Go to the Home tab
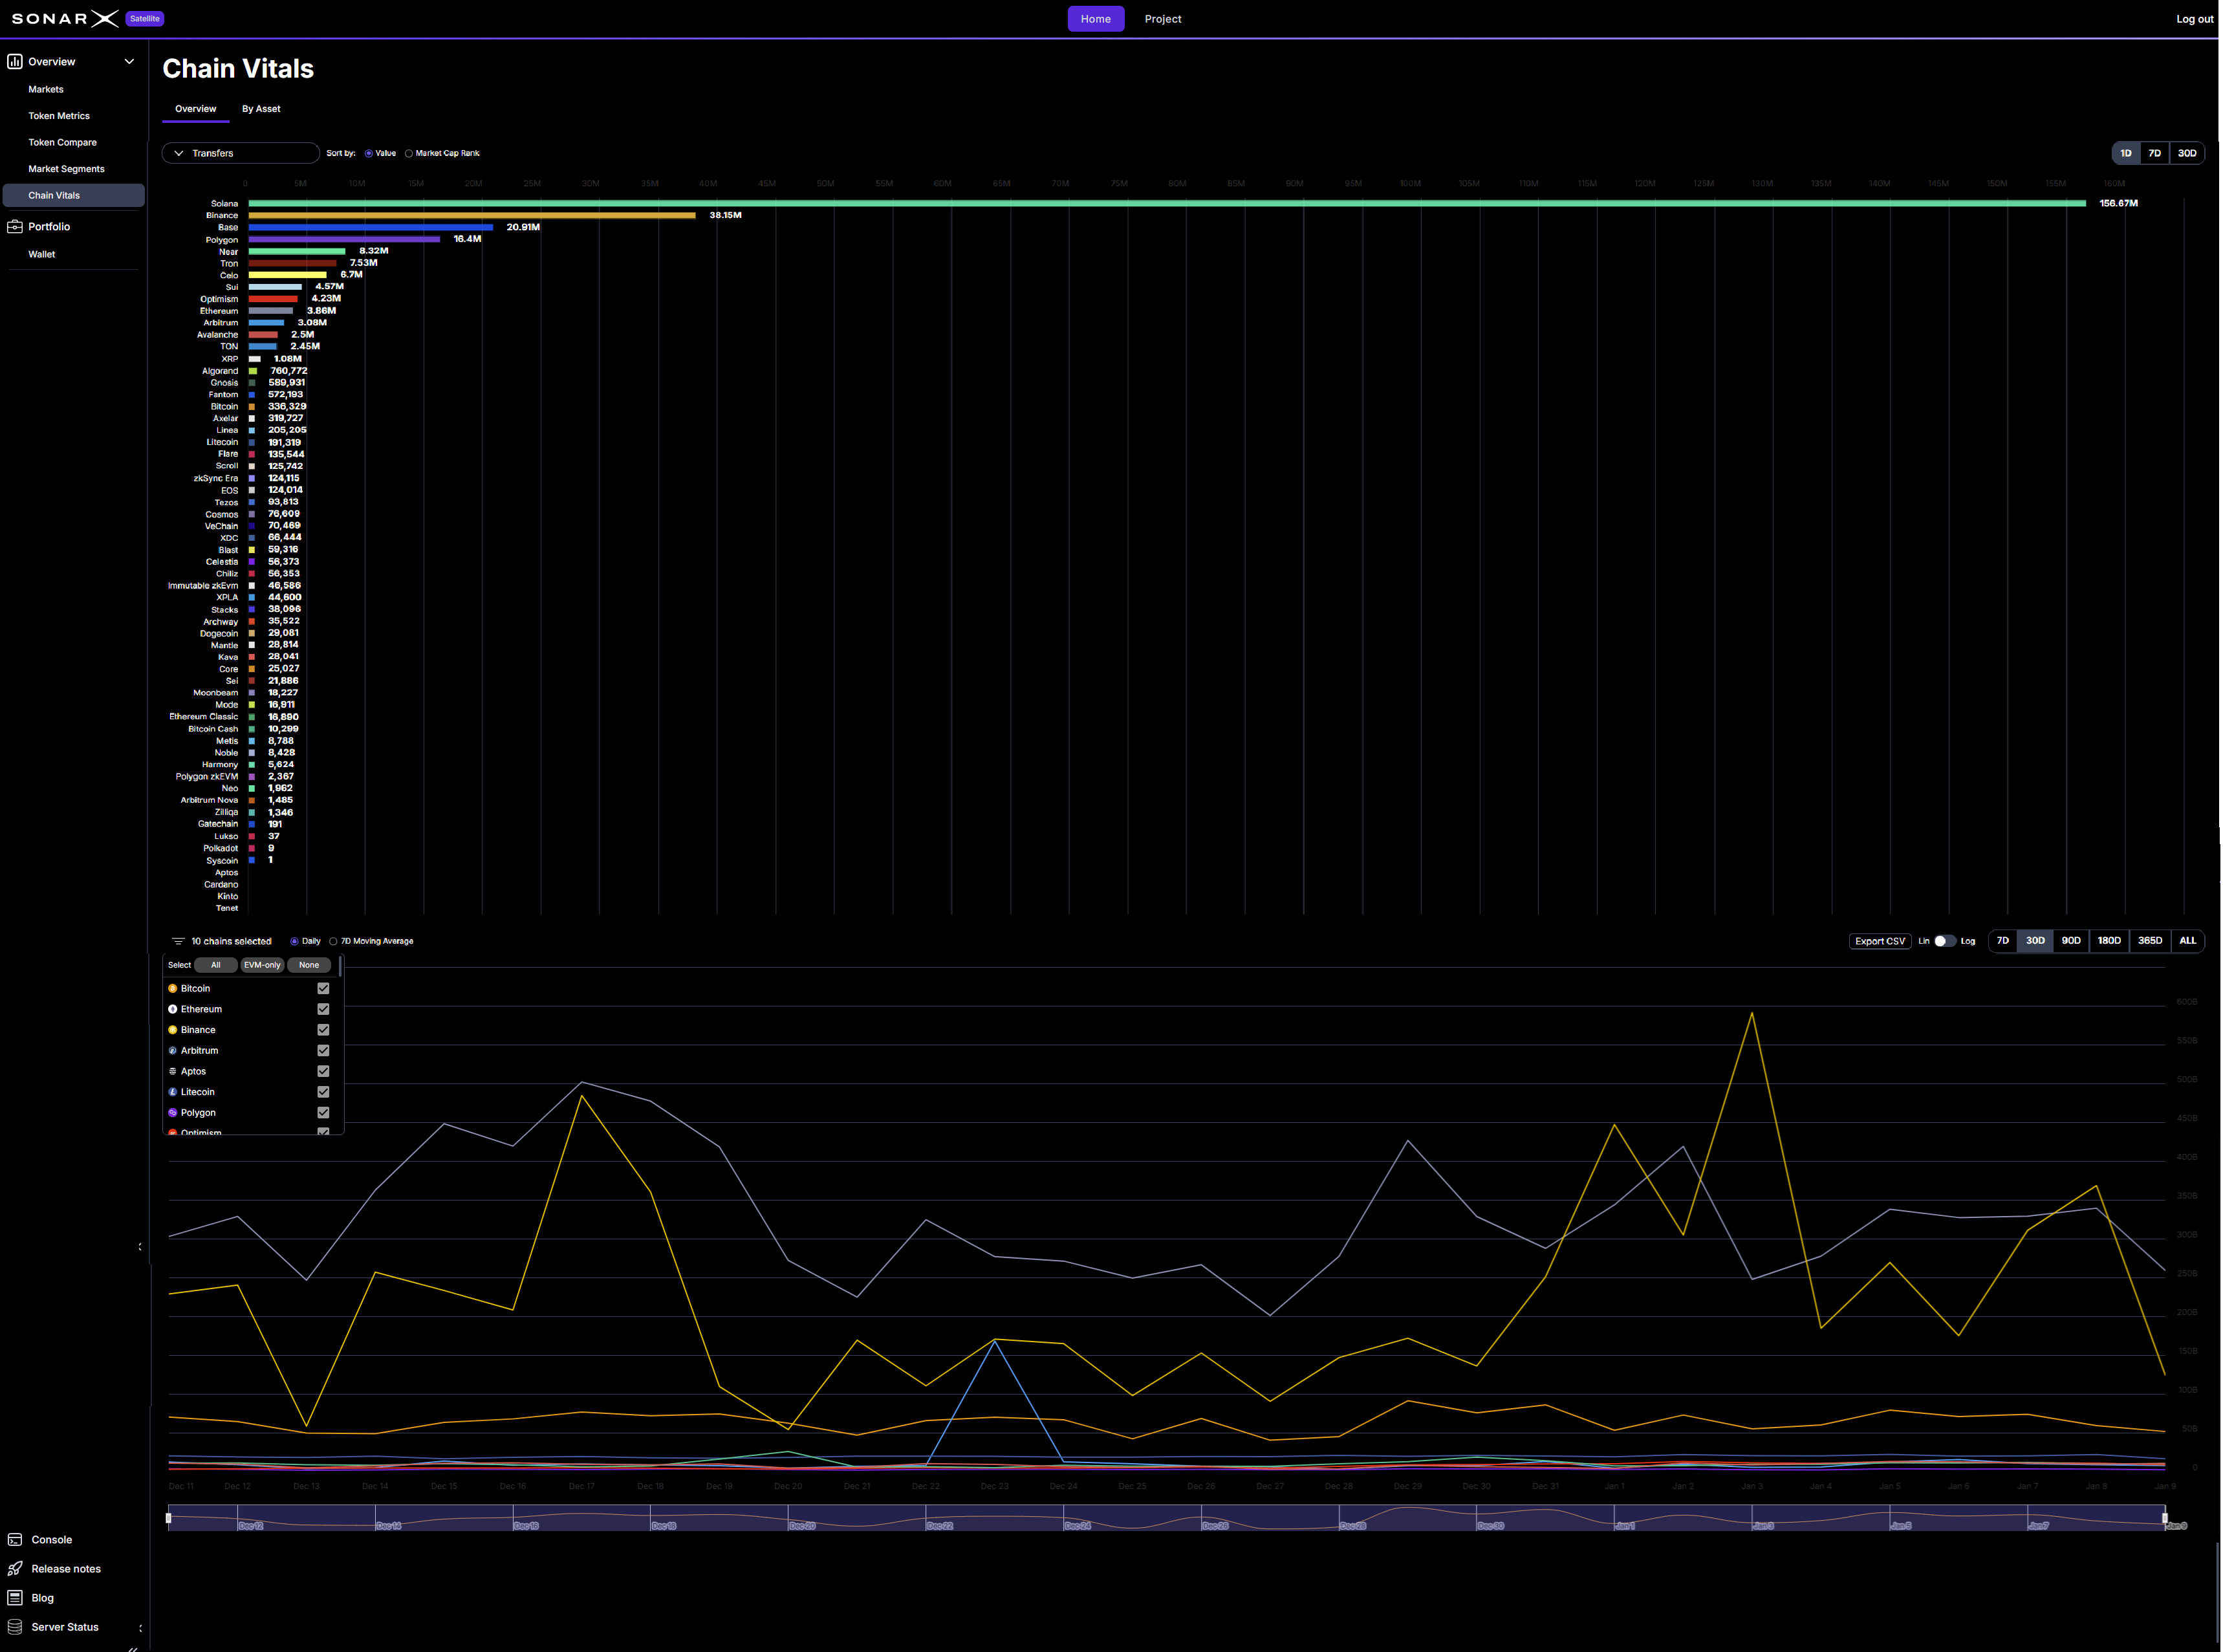 click(x=1096, y=19)
